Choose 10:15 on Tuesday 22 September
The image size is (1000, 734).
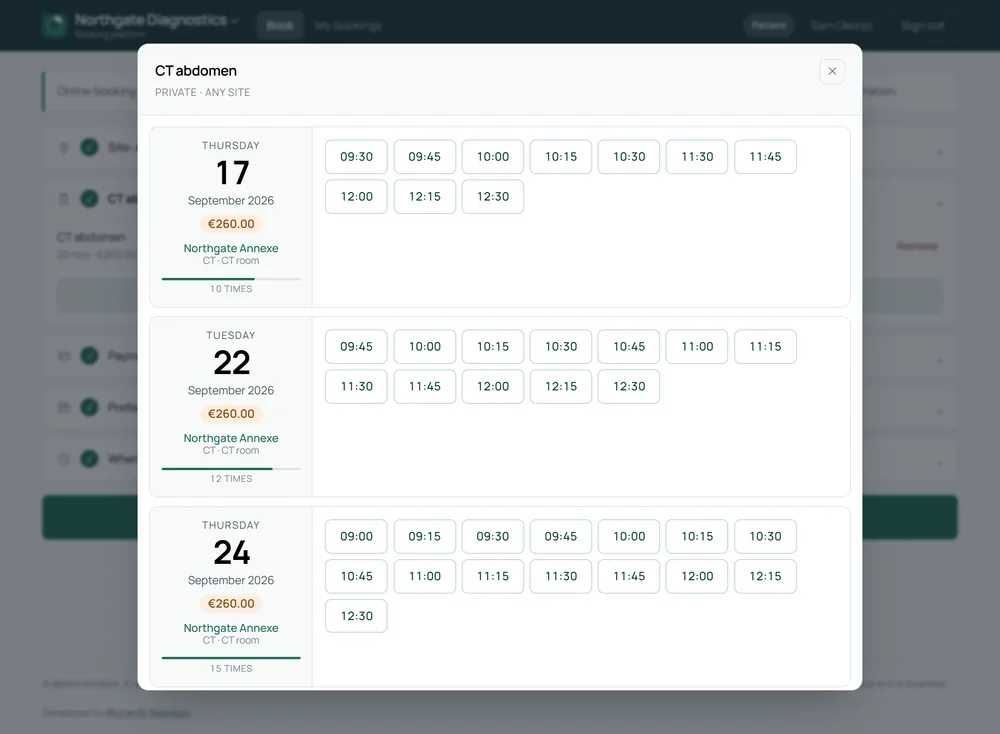pyautogui.click(x=493, y=346)
